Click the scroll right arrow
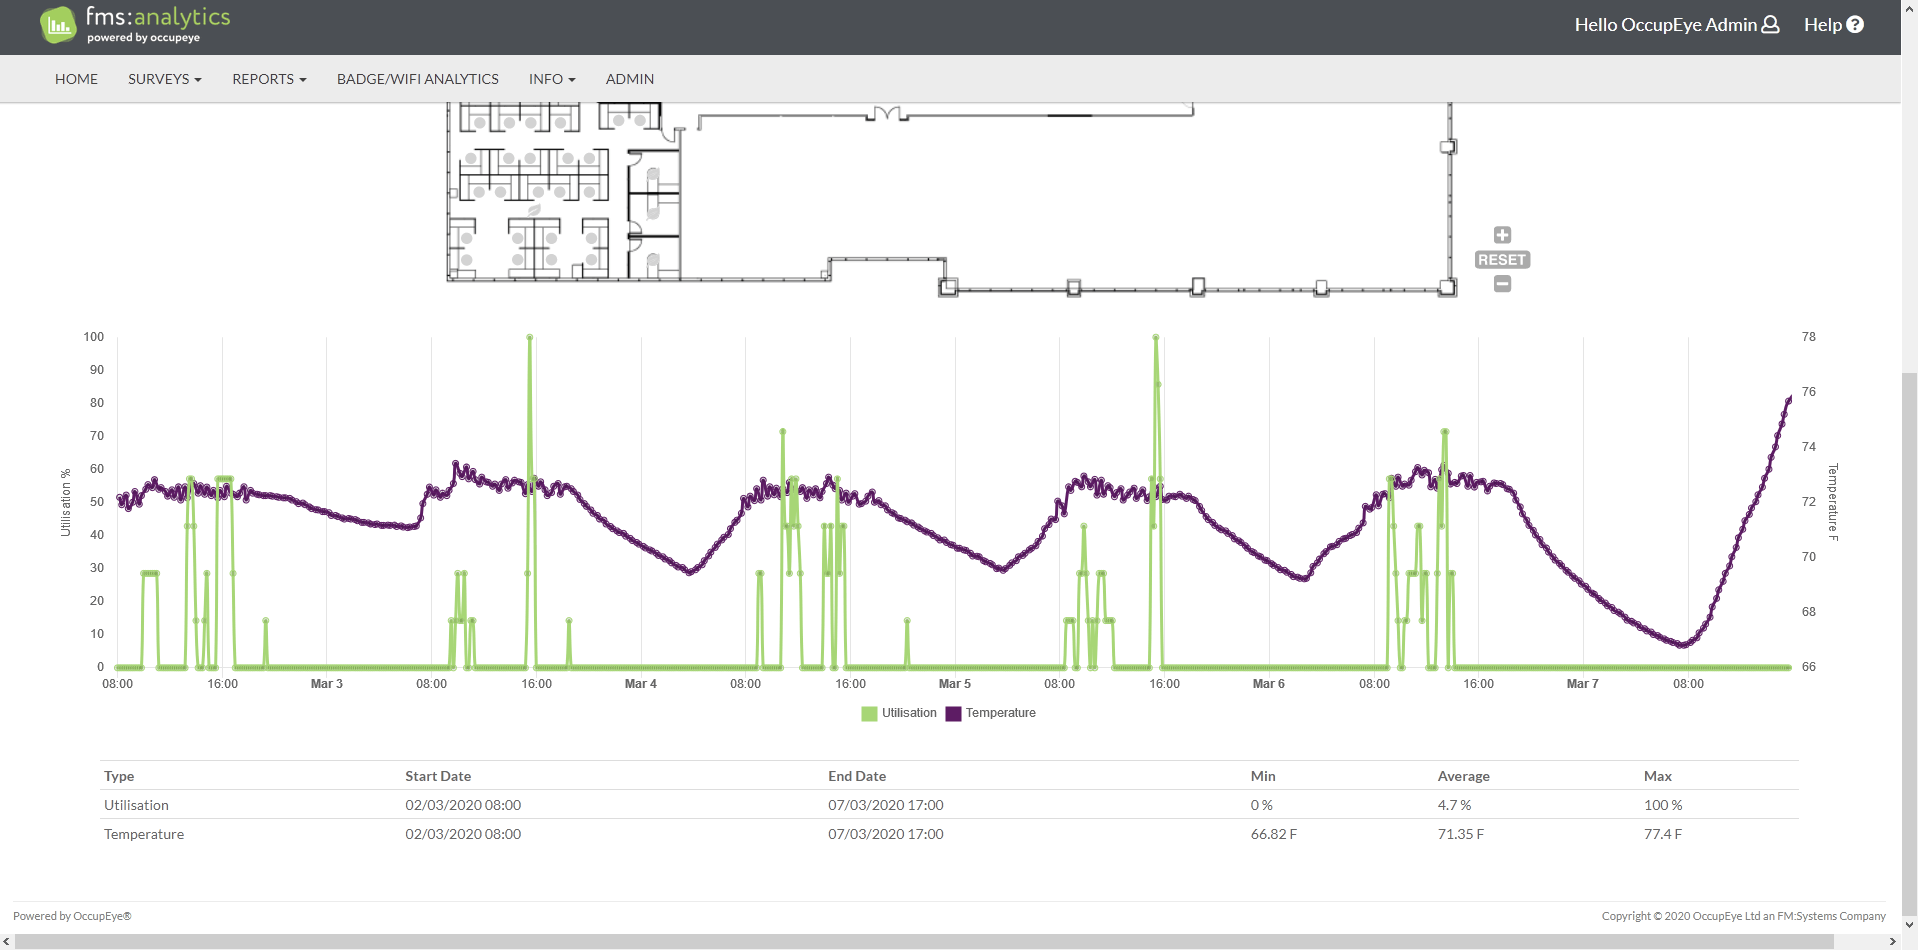 tap(1892, 942)
